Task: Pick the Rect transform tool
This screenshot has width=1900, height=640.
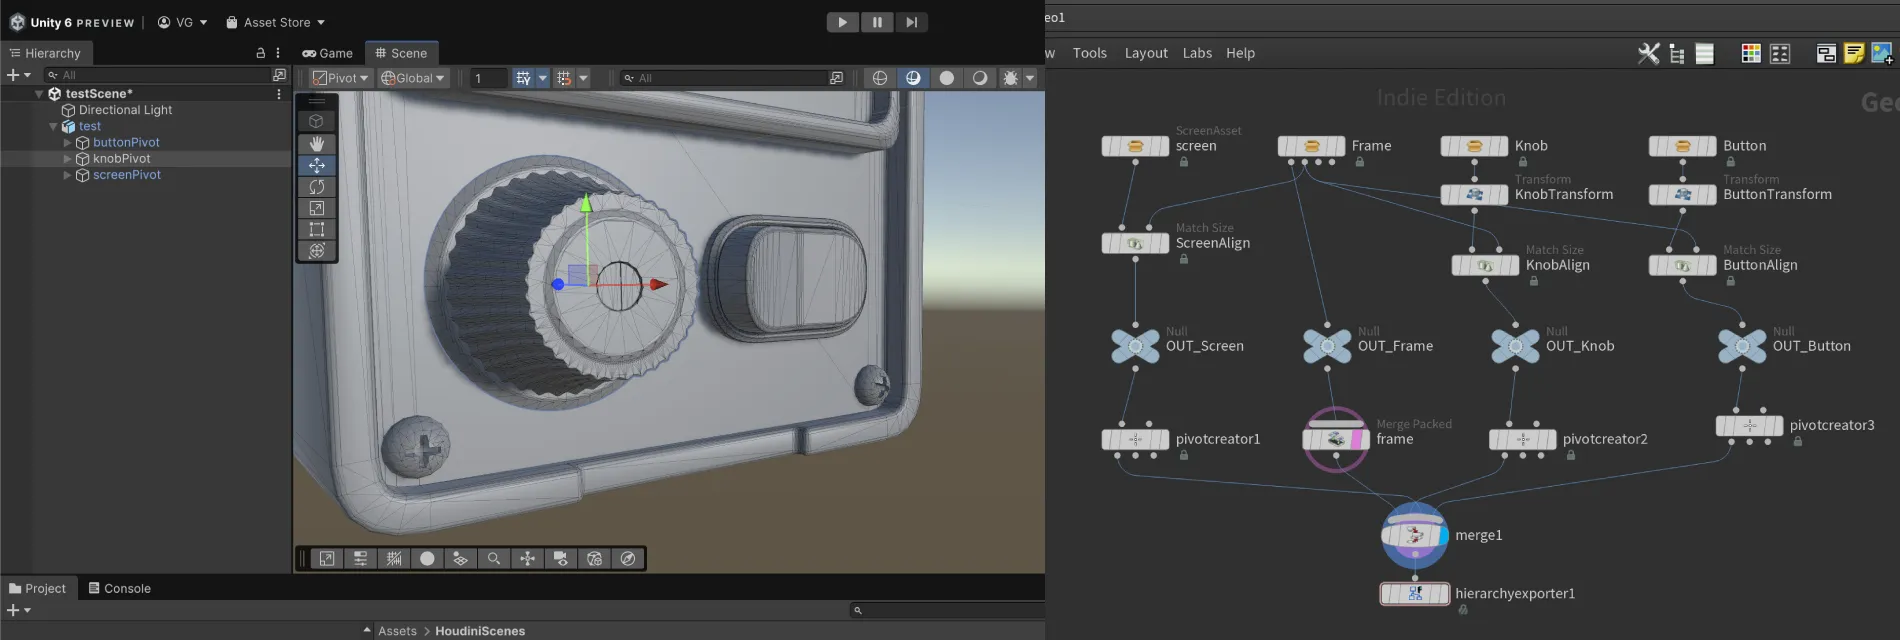Action: click(x=317, y=229)
